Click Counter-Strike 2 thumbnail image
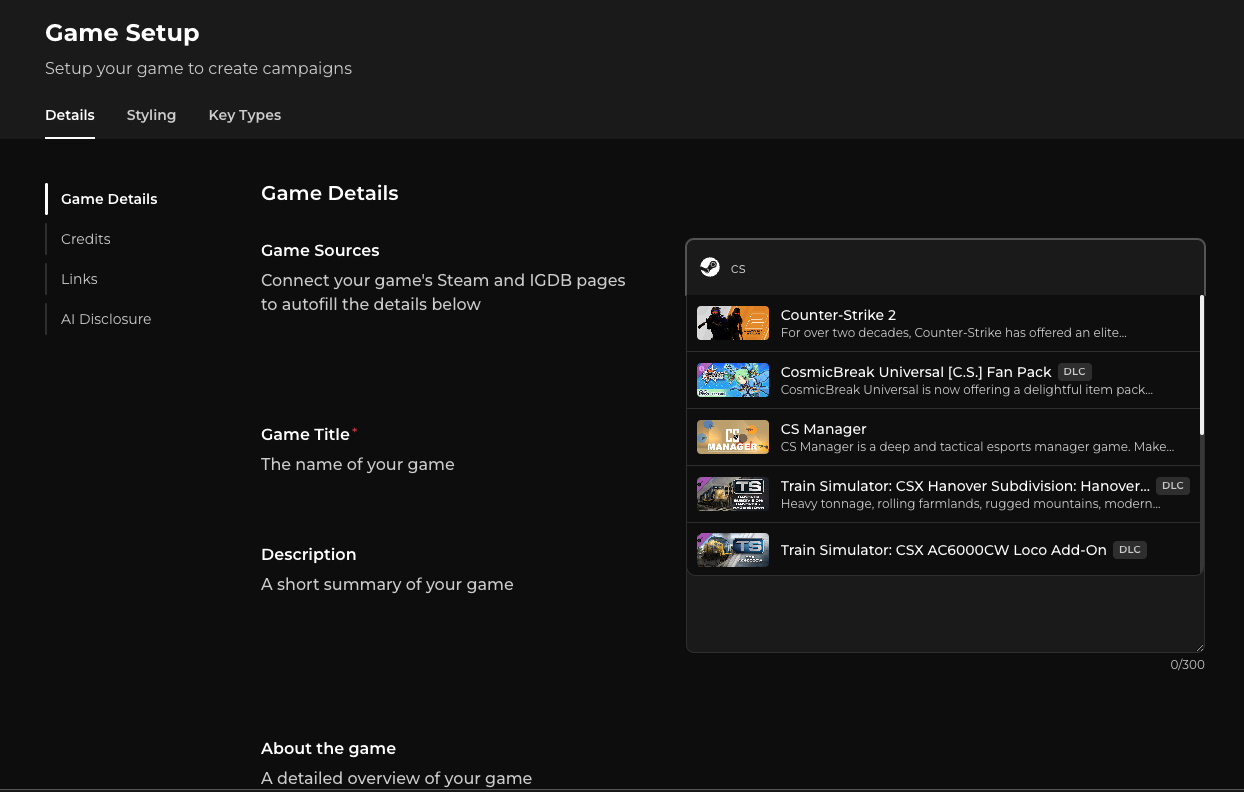The height and width of the screenshot is (792, 1244). pyautogui.click(x=733, y=323)
